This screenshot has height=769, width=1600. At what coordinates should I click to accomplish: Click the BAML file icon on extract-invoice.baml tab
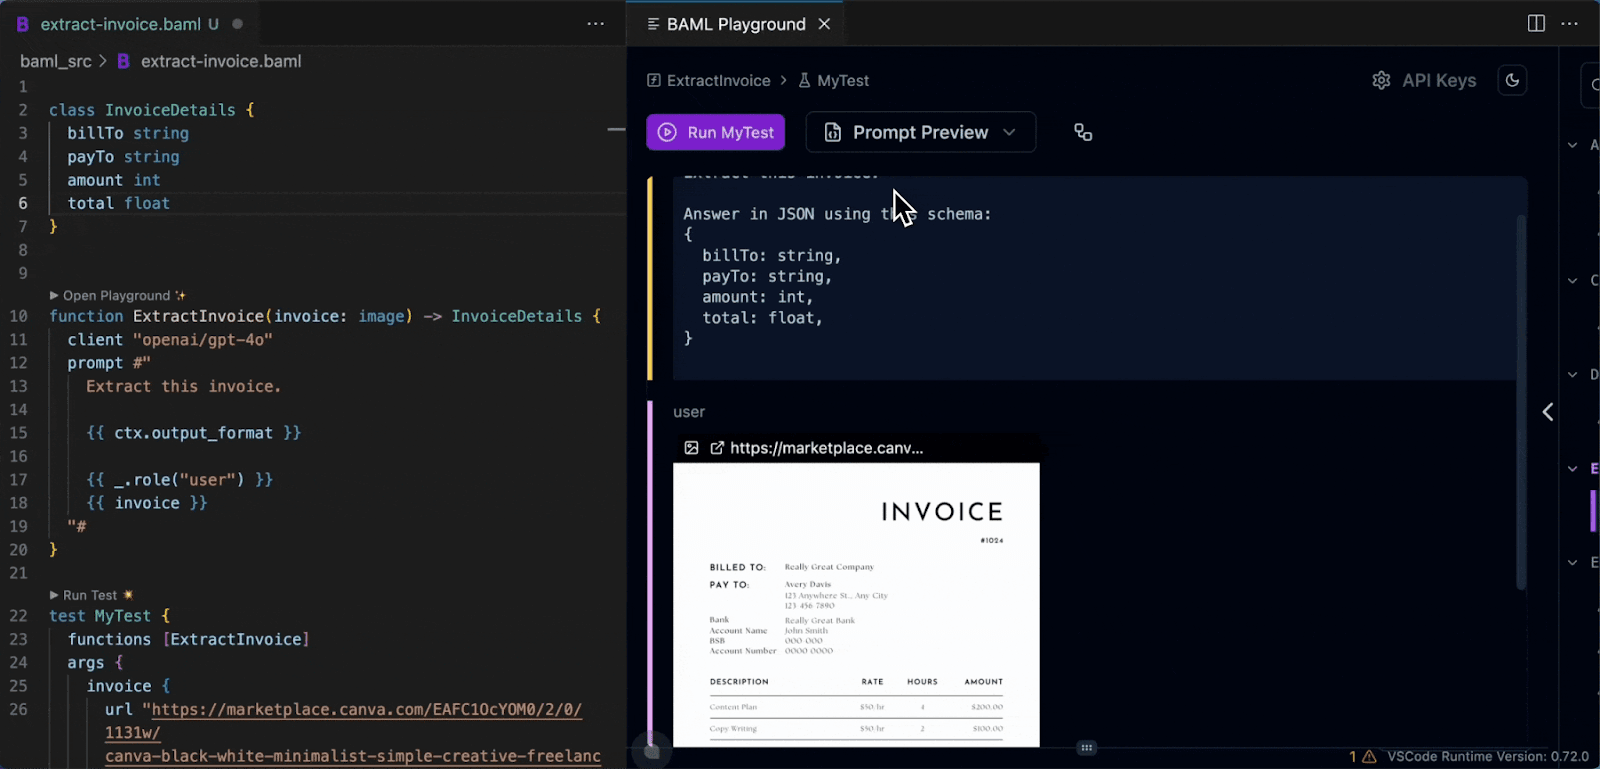pyautogui.click(x=23, y=24)
